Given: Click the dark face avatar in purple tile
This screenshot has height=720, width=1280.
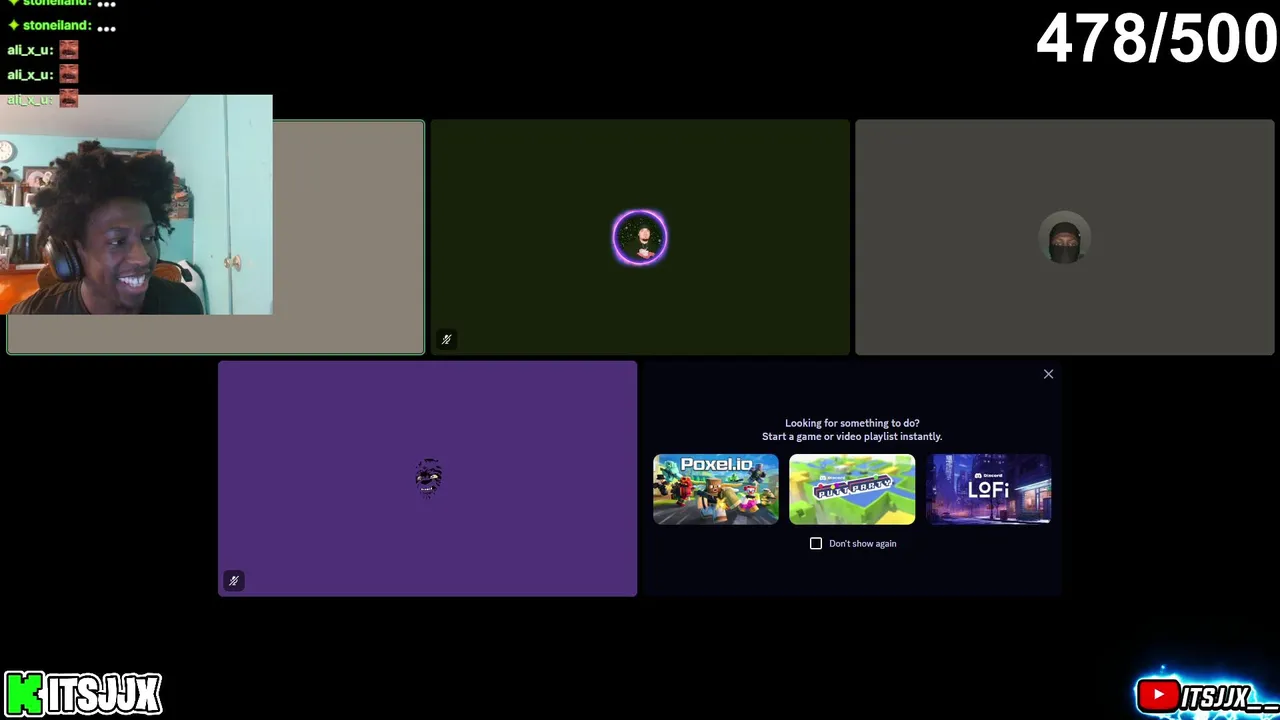Looking at the screenshot, I should (x=428, y=478).
